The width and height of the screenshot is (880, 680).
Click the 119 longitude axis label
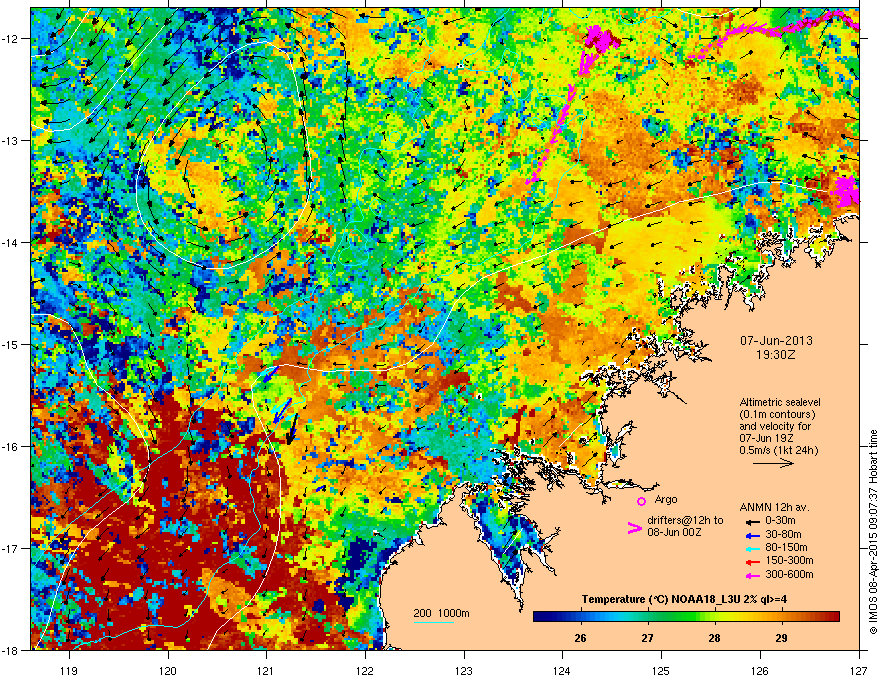(x=70, y=670)
